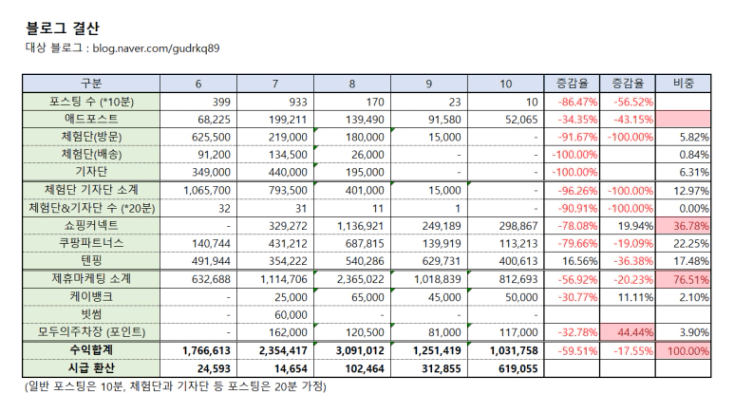Screen dimensions: 734x413
Task: Select the -43.15% change cell
Action: pos(628,119)
